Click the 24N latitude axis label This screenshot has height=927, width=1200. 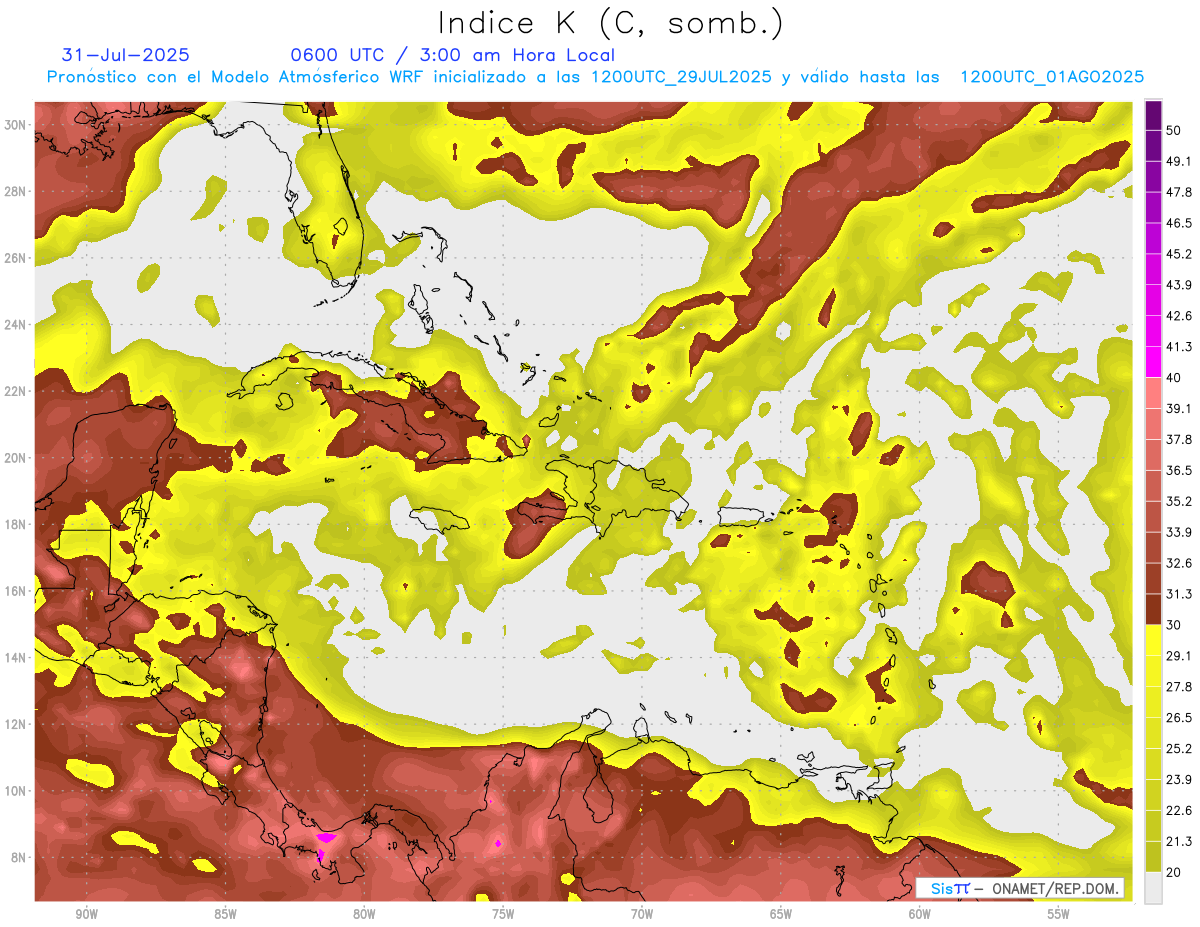pos(17,325)
